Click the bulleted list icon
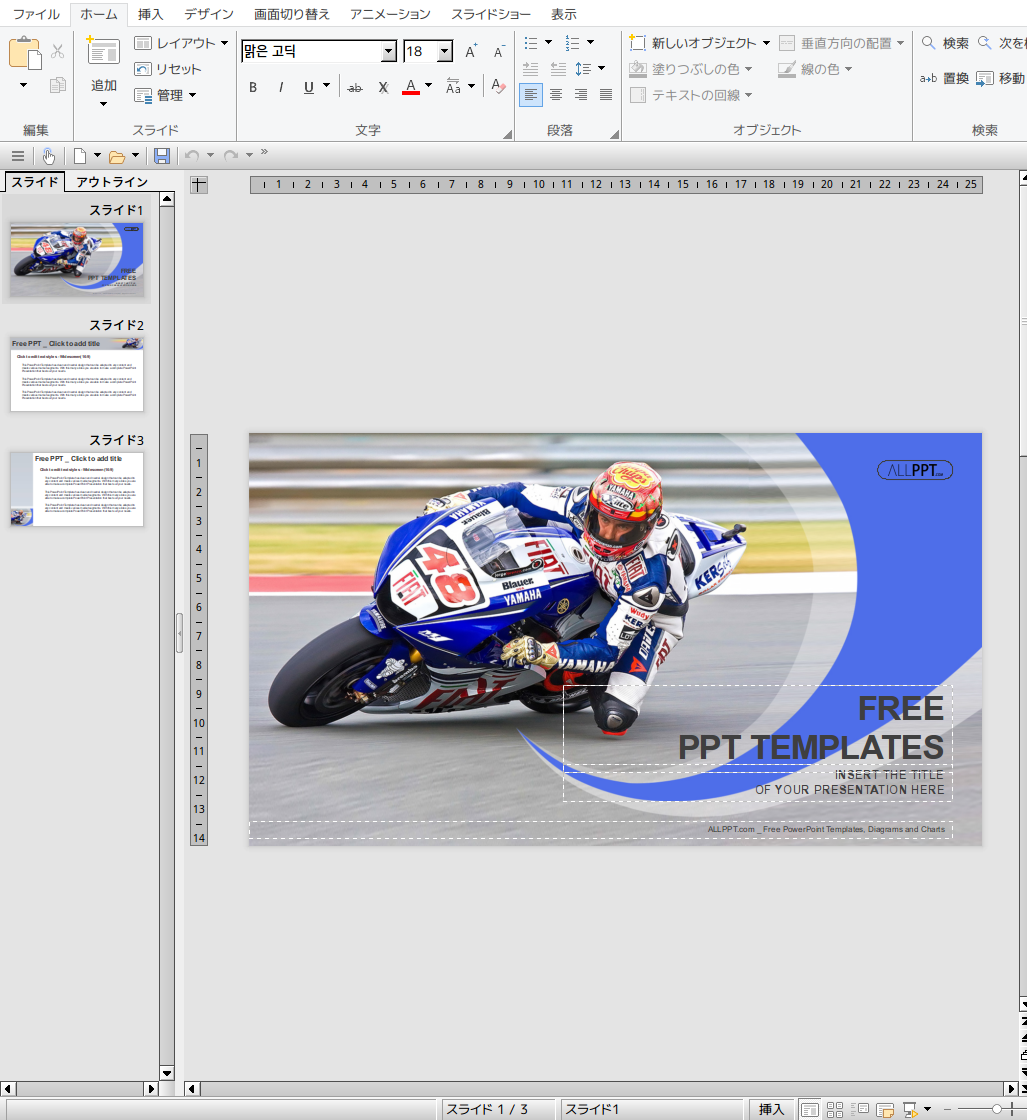This screenshot has height=1120, width=1027. (531, 43)
